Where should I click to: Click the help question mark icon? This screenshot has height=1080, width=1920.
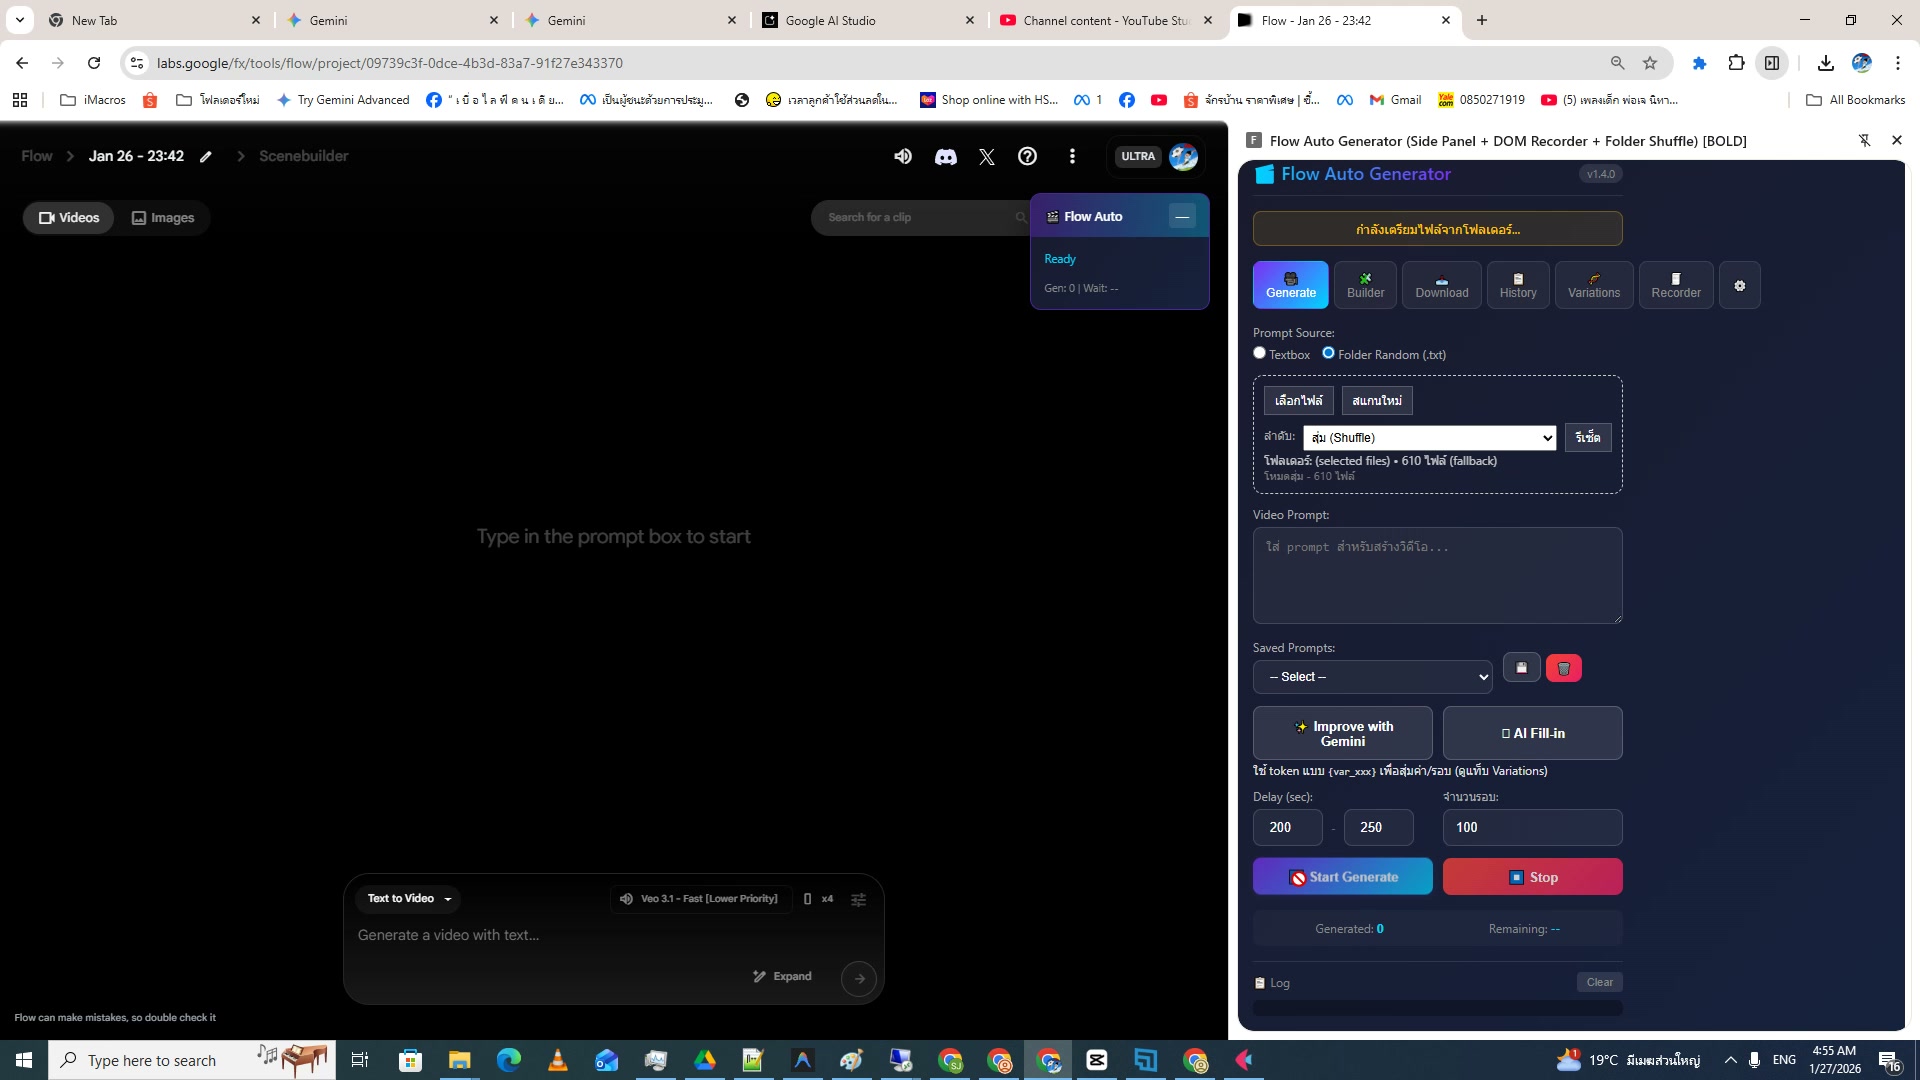[1027, 156]
